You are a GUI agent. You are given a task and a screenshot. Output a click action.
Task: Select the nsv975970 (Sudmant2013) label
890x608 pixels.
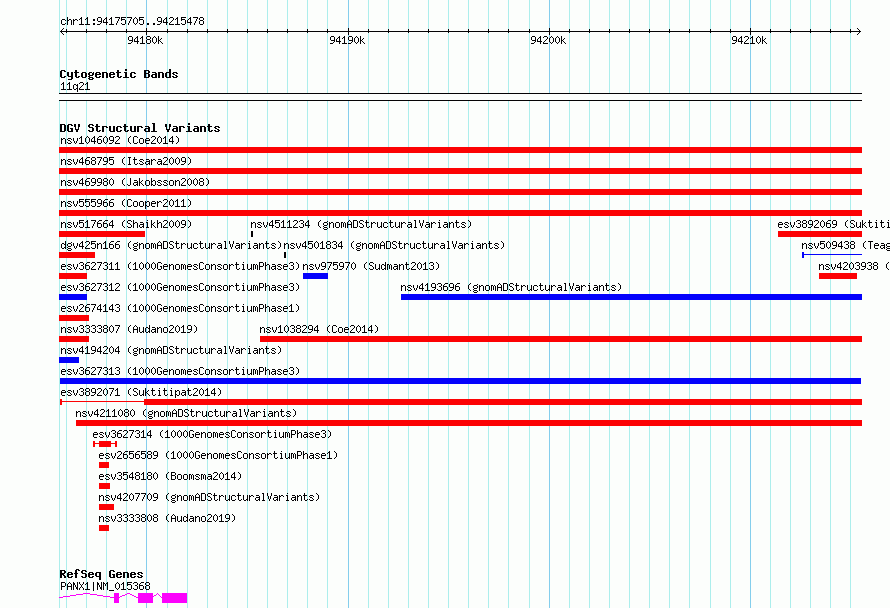(x=371, y=266)
